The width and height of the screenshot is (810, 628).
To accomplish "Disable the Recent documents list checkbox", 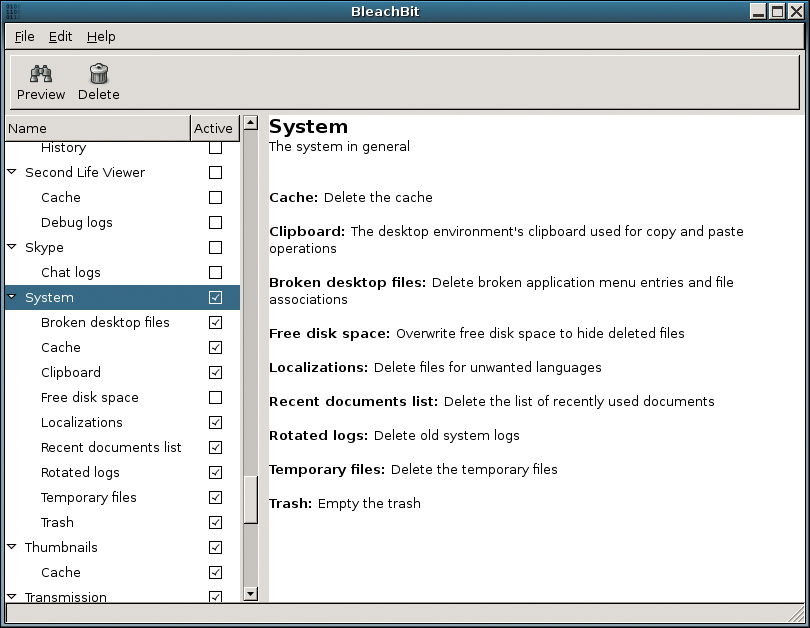I will click(215, 447).
